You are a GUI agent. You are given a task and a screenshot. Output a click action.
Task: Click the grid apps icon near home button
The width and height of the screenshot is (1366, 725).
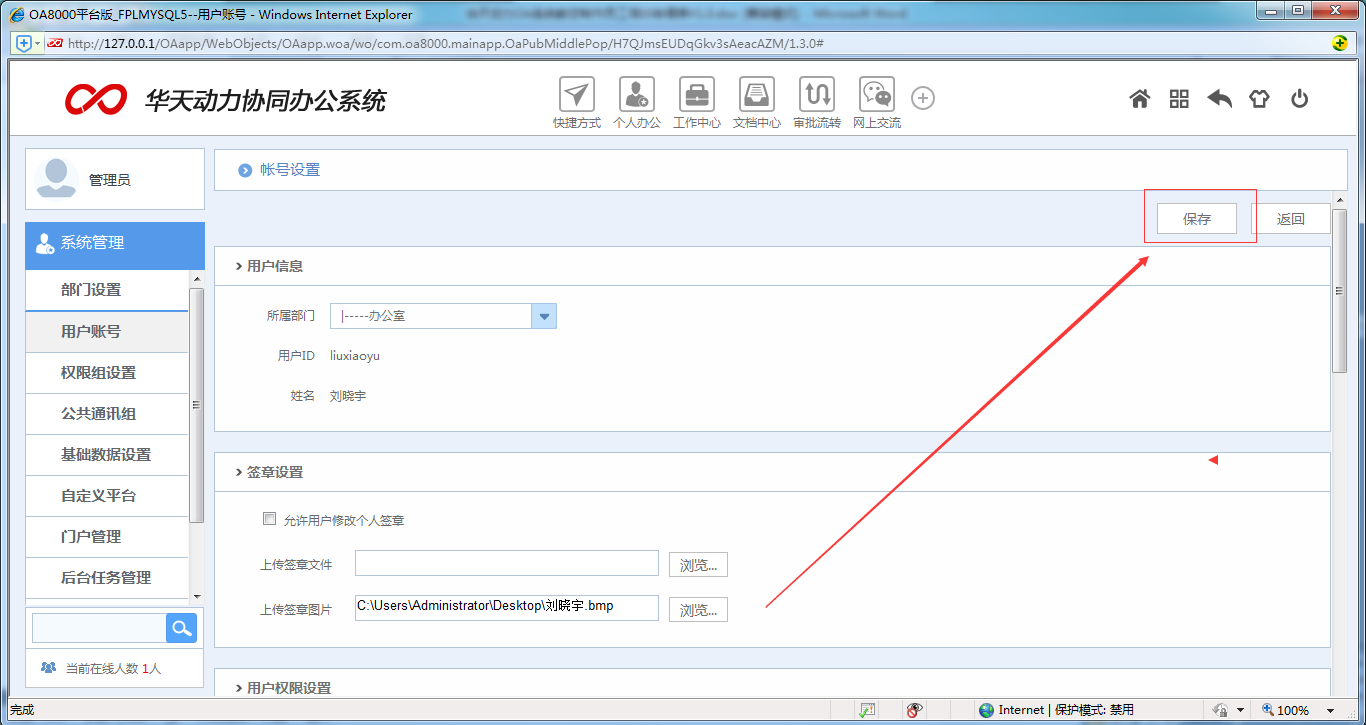pos(1179,98)
